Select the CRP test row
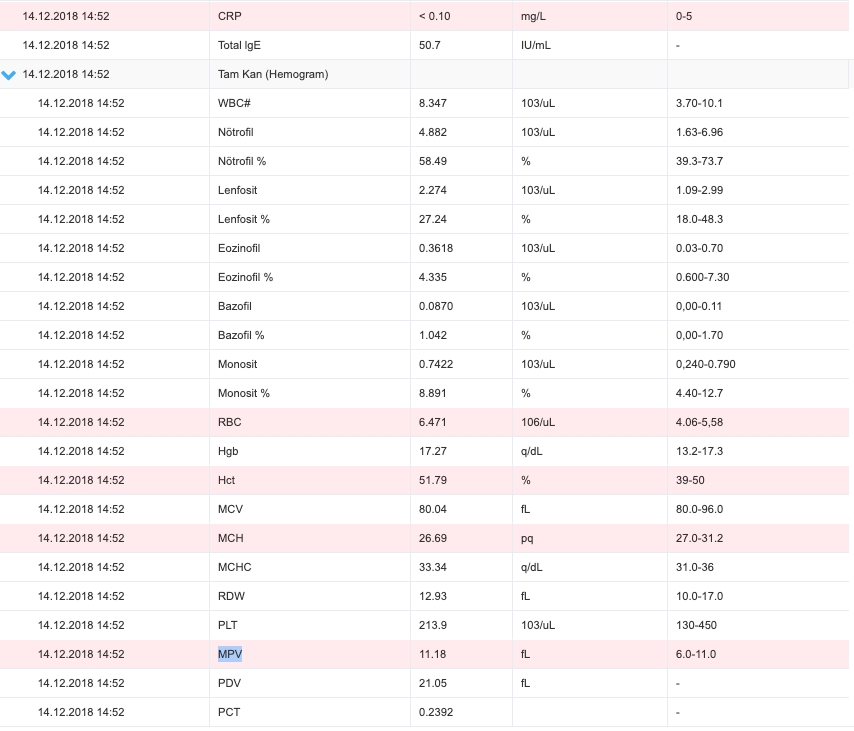854x731 pixels. click(425, 16)
